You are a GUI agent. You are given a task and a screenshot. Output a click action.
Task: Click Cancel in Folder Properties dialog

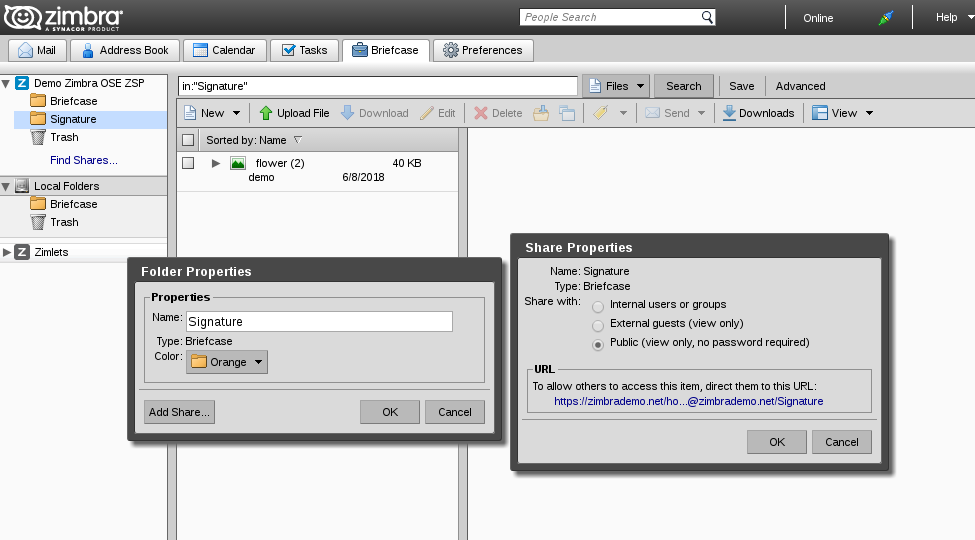click(x=455, y=412)
